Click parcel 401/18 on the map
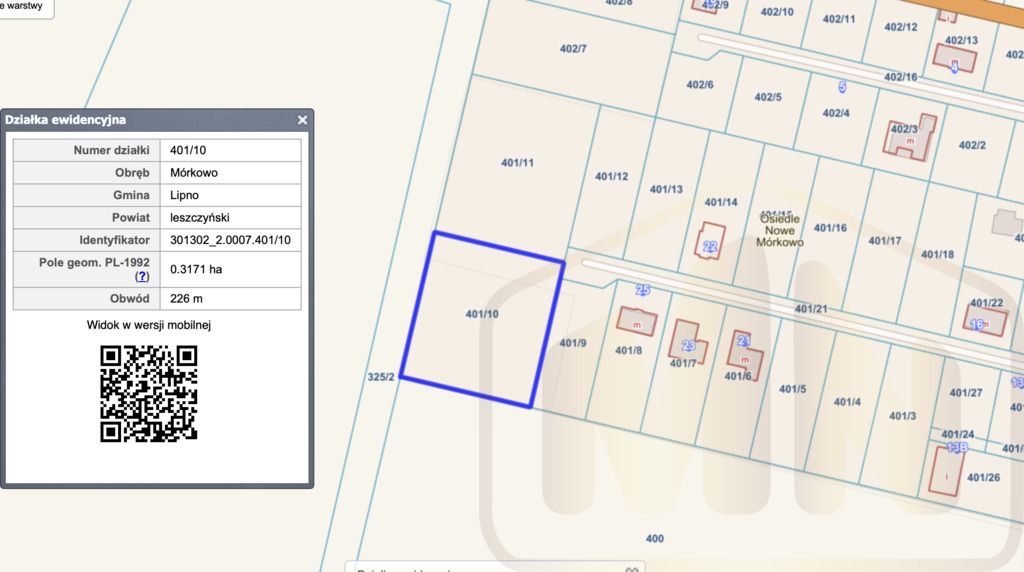Viewport: 1024px width, 572px height. (937, 254)
